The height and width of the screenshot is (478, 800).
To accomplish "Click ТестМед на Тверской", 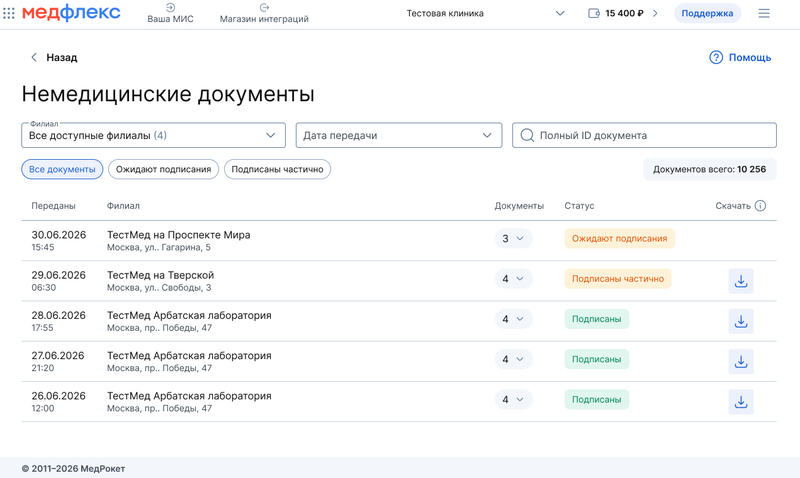I will (160, 275).
